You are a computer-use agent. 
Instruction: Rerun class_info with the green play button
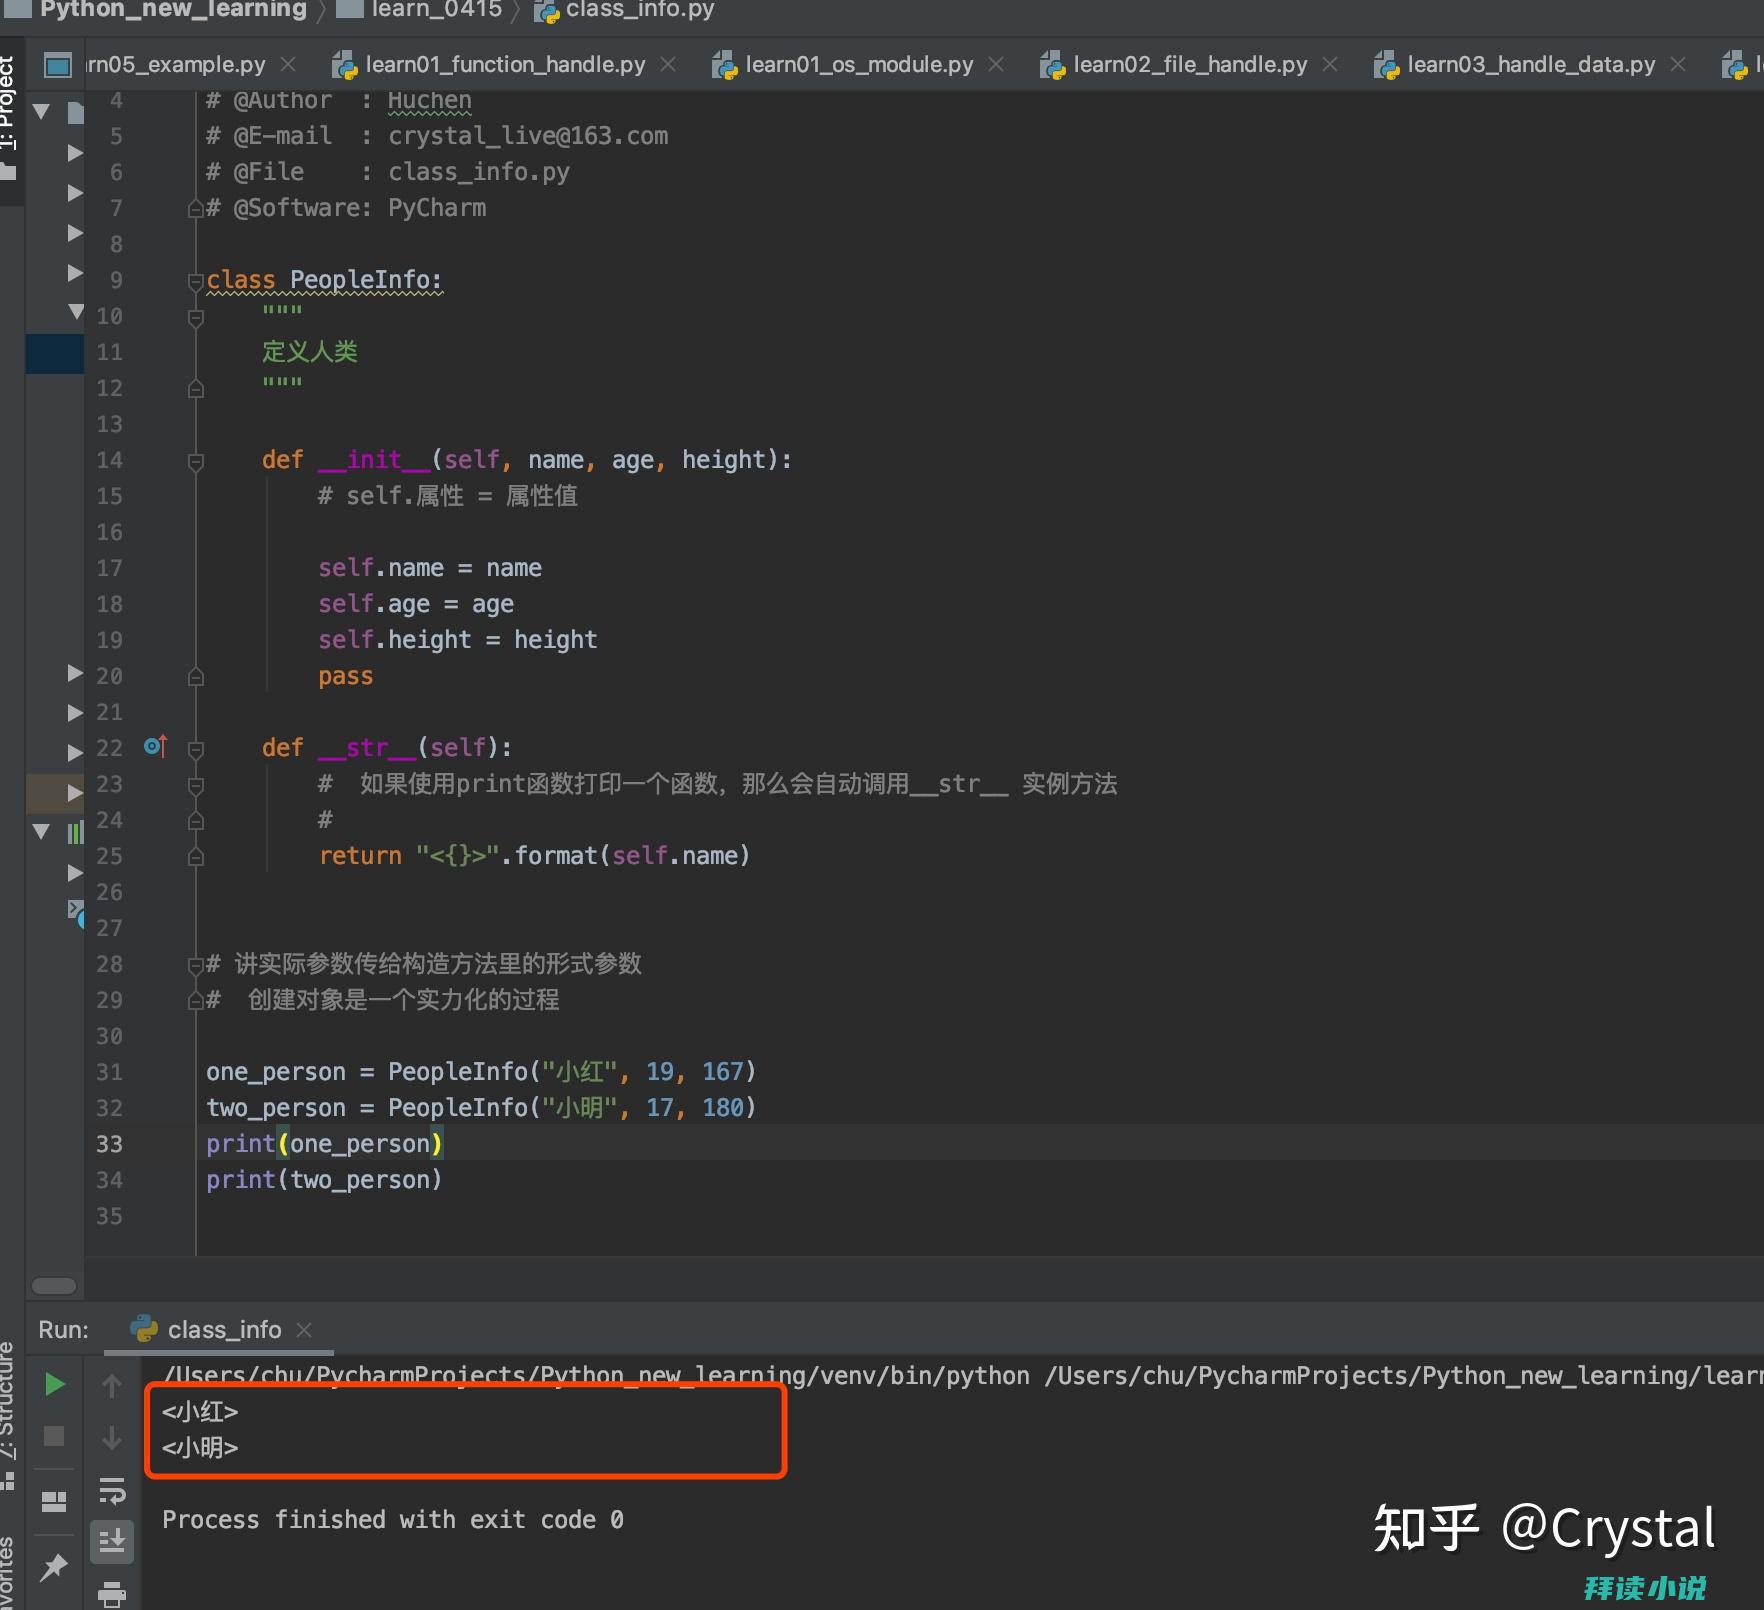tap(55, 1385)
